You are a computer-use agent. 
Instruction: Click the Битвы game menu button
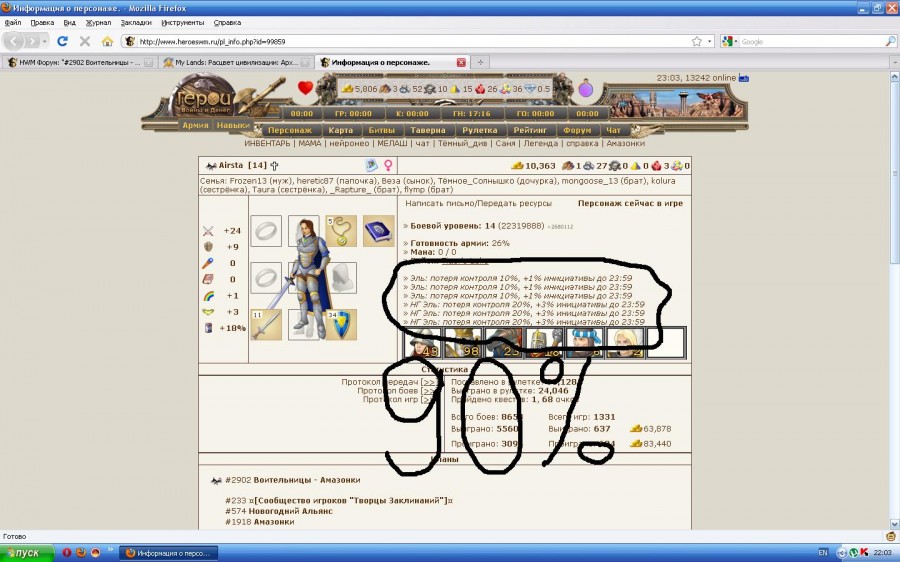point(381,130)
